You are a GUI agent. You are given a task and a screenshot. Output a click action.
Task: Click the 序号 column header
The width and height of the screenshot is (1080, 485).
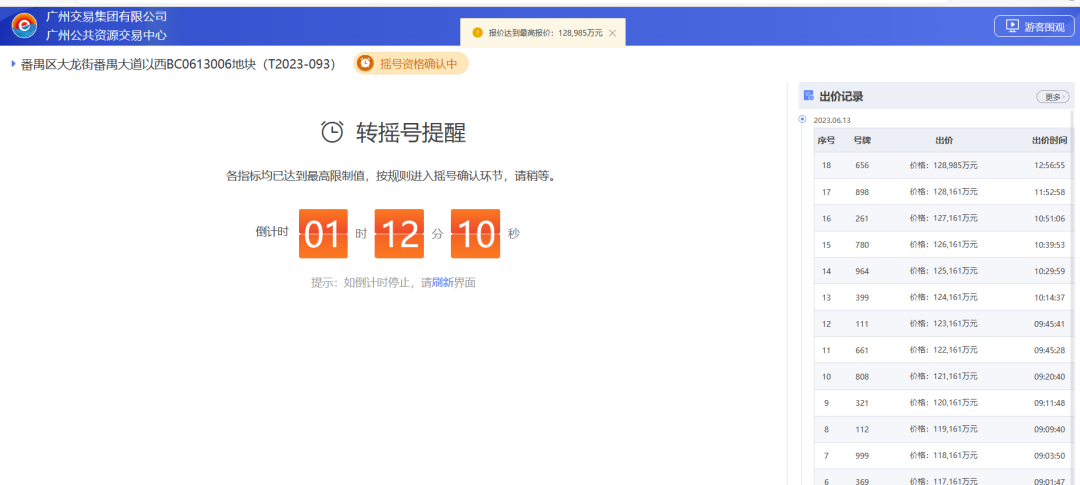click(x=826, y=141)
